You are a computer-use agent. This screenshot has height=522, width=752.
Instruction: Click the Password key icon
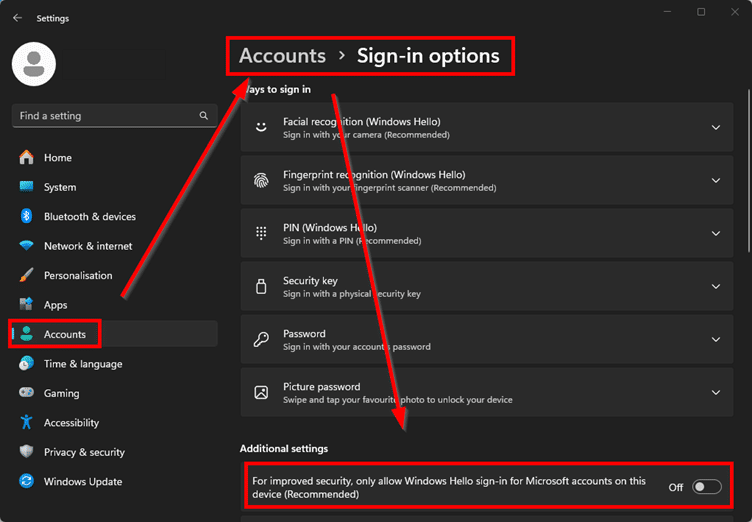coord(261,339)
